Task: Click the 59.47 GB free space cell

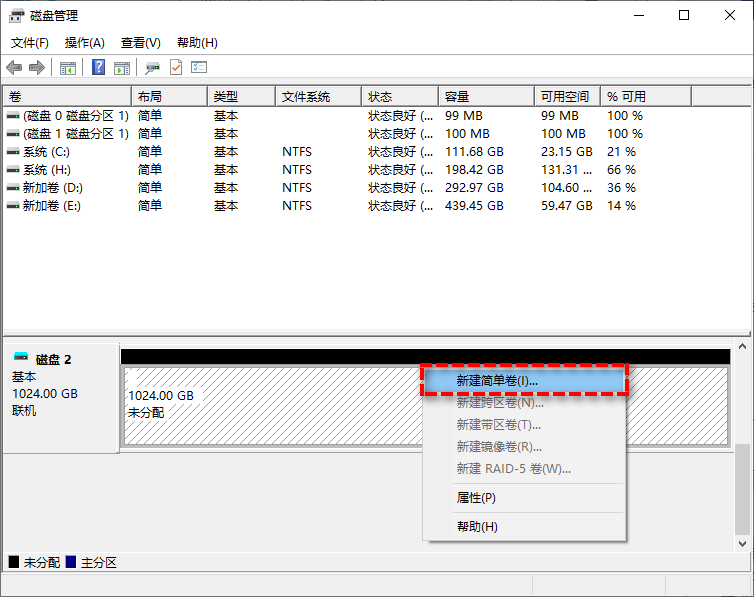Action: click(567, 206)
